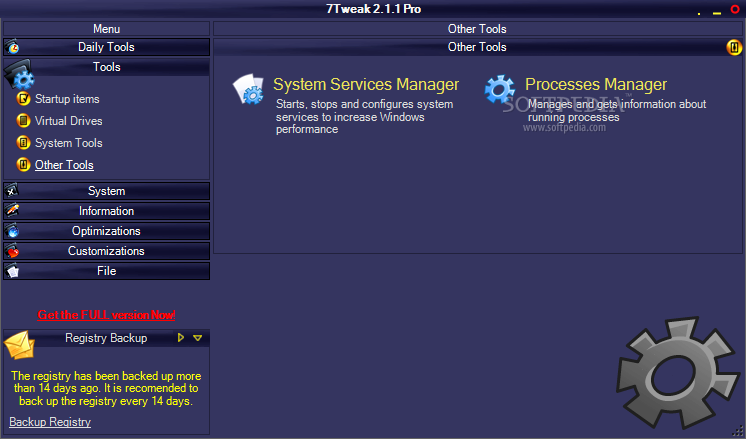Image resolution: width=746 pixels, height=439 pixels.
Task: Open Processes Manager
Action: (x=596, y=84)
